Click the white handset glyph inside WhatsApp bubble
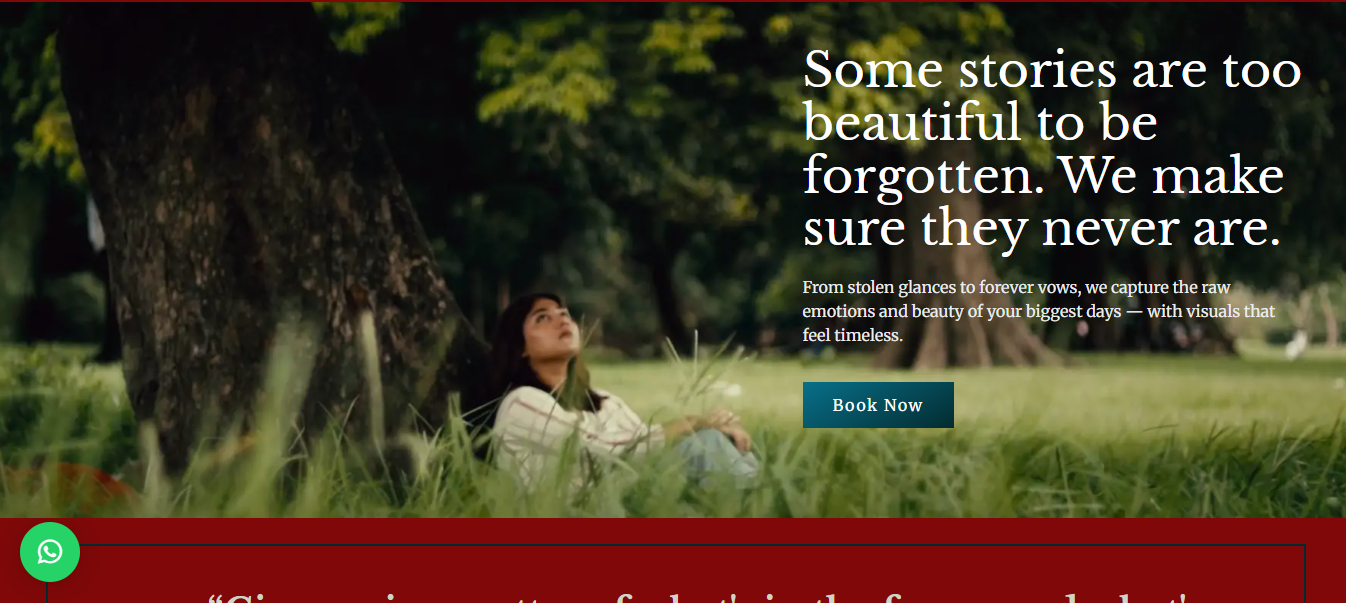Screen dimensions: 1346x603 click(x=50, y=552)
